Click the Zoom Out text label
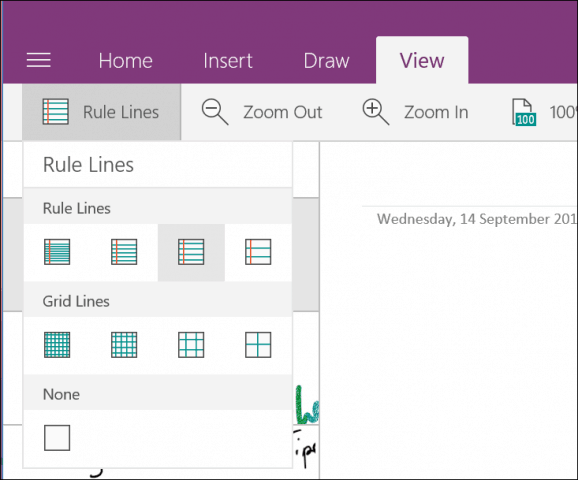 [x=283, y=112]
